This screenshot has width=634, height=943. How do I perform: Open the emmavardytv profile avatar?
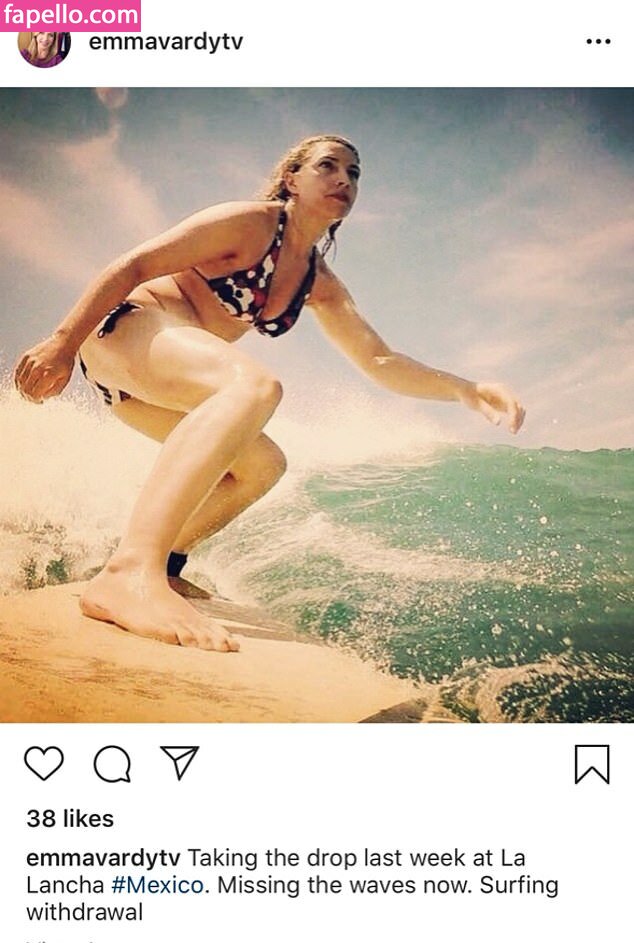point(45,48)
